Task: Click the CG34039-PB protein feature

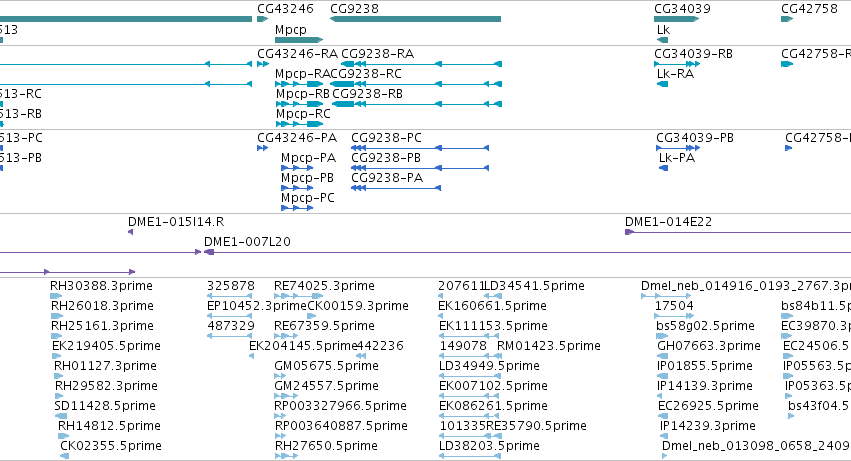Action: coord(678,148)
